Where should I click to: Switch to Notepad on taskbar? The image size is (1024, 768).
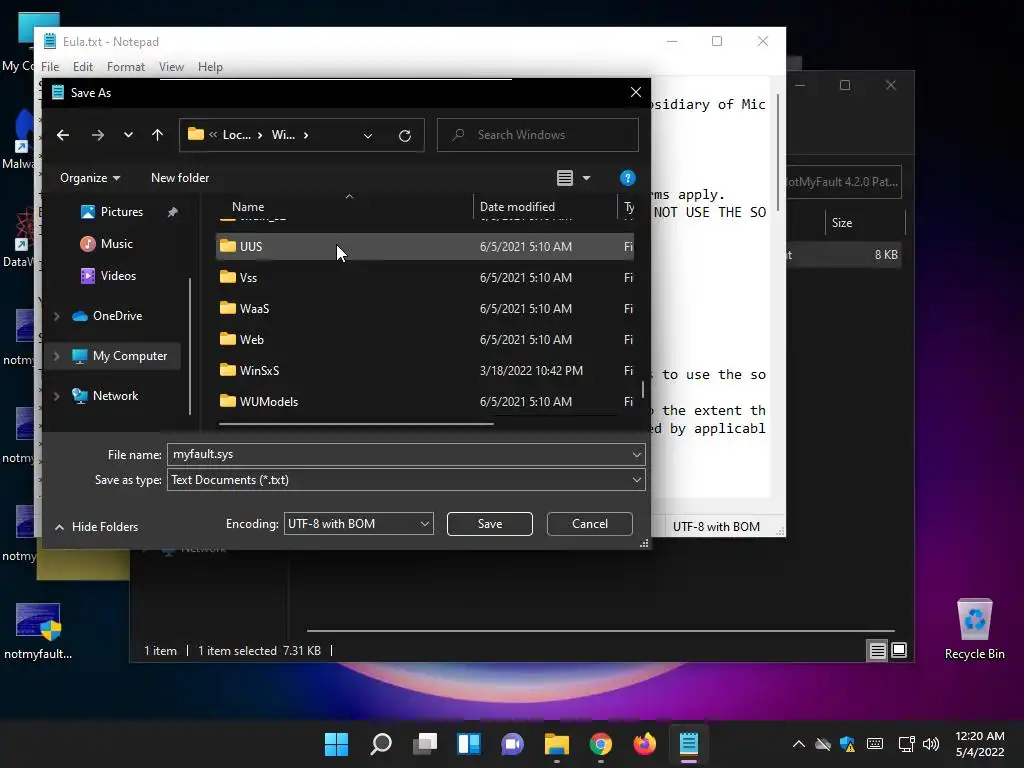pos(689,744)
